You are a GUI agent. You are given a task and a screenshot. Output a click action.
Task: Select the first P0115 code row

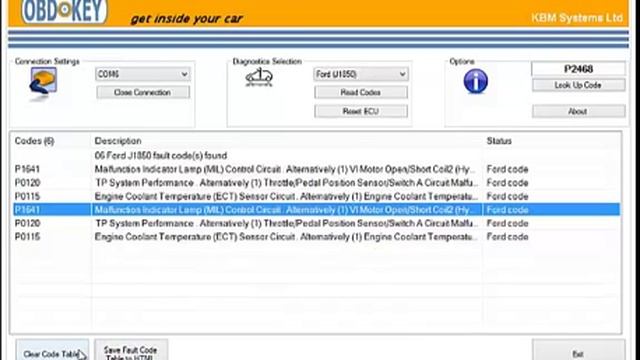[316, 196]
